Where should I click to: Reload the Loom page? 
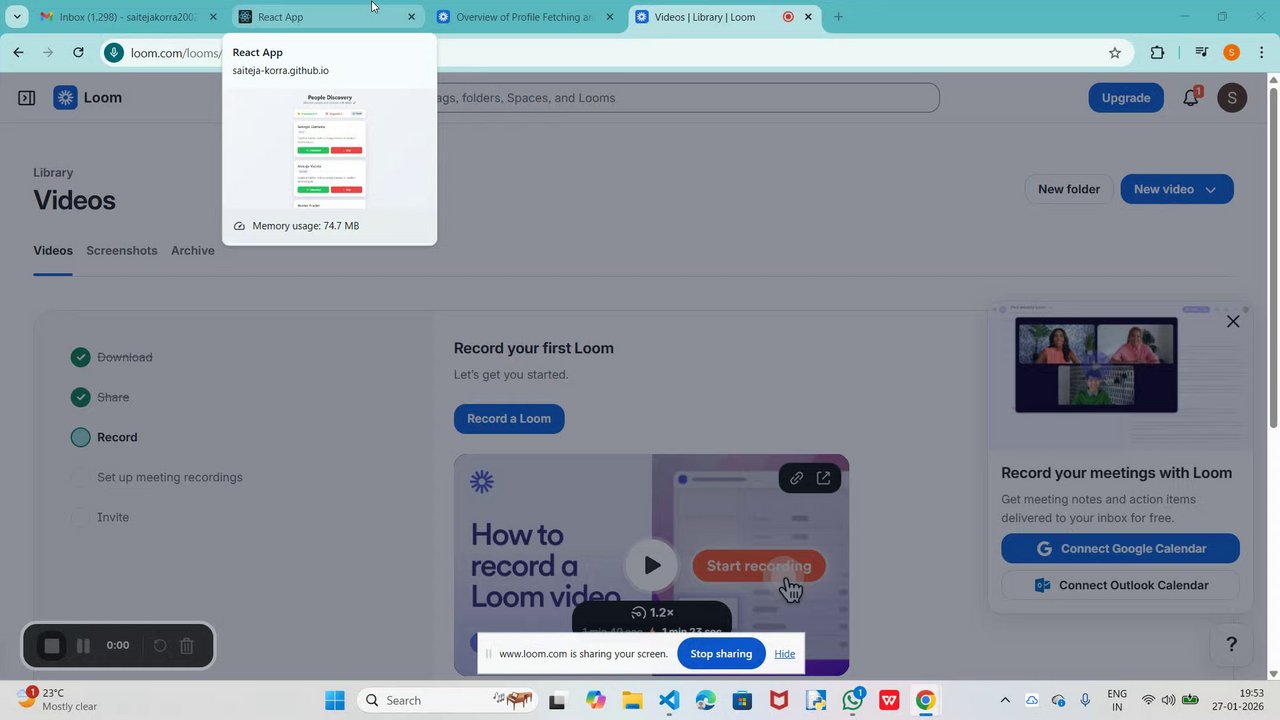pos(78,53)
